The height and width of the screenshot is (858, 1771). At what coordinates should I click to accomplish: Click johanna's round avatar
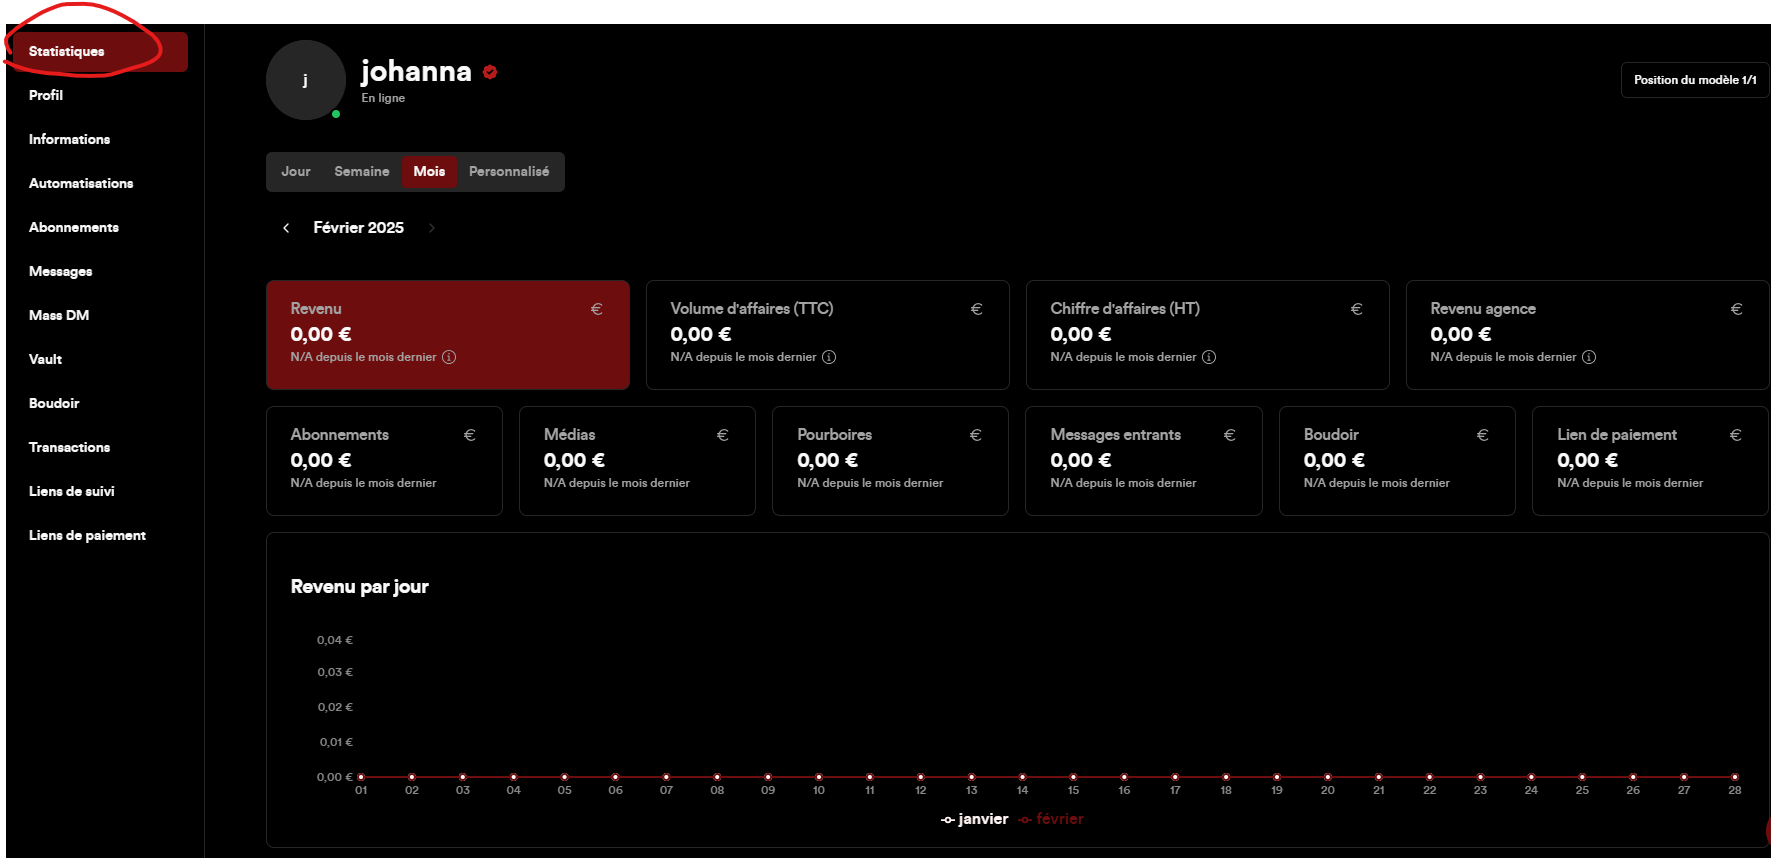305,80
